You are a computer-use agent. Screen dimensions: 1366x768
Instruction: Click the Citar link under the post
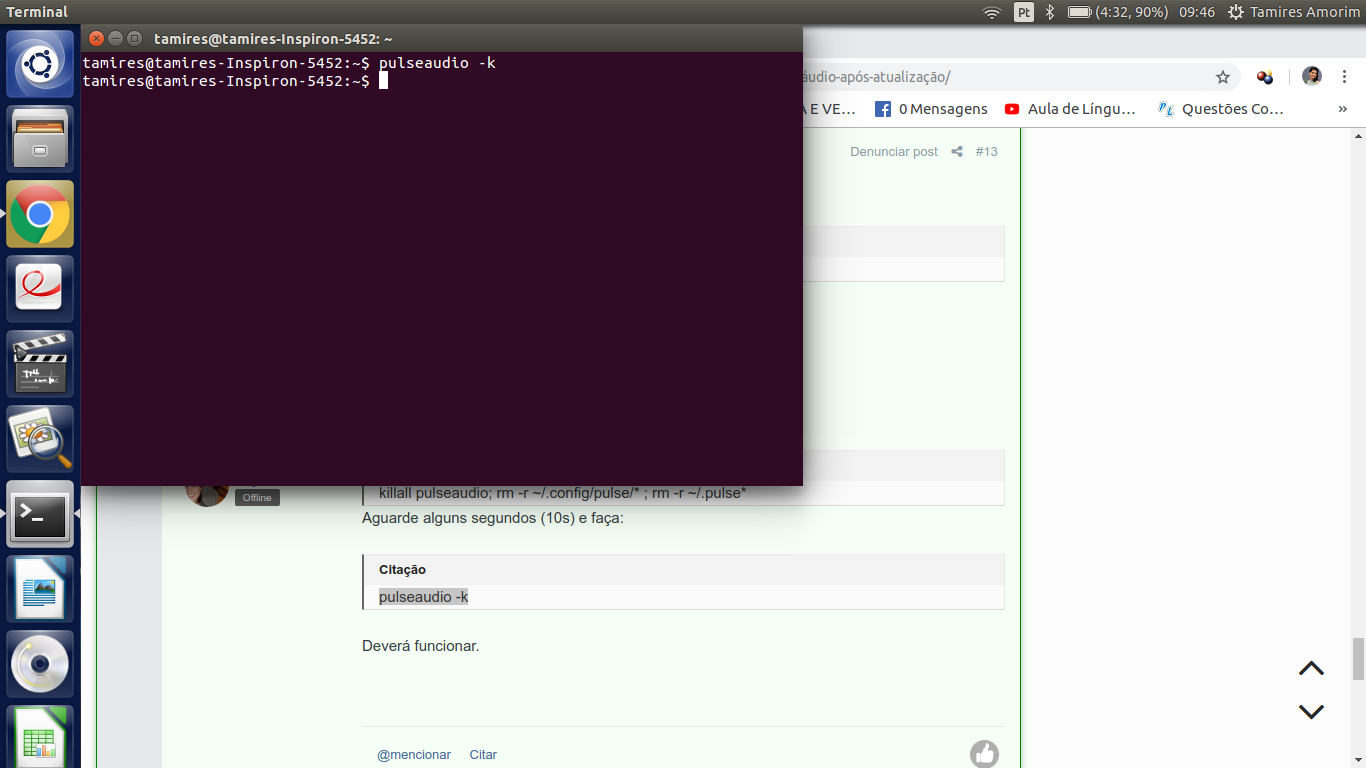483,755
